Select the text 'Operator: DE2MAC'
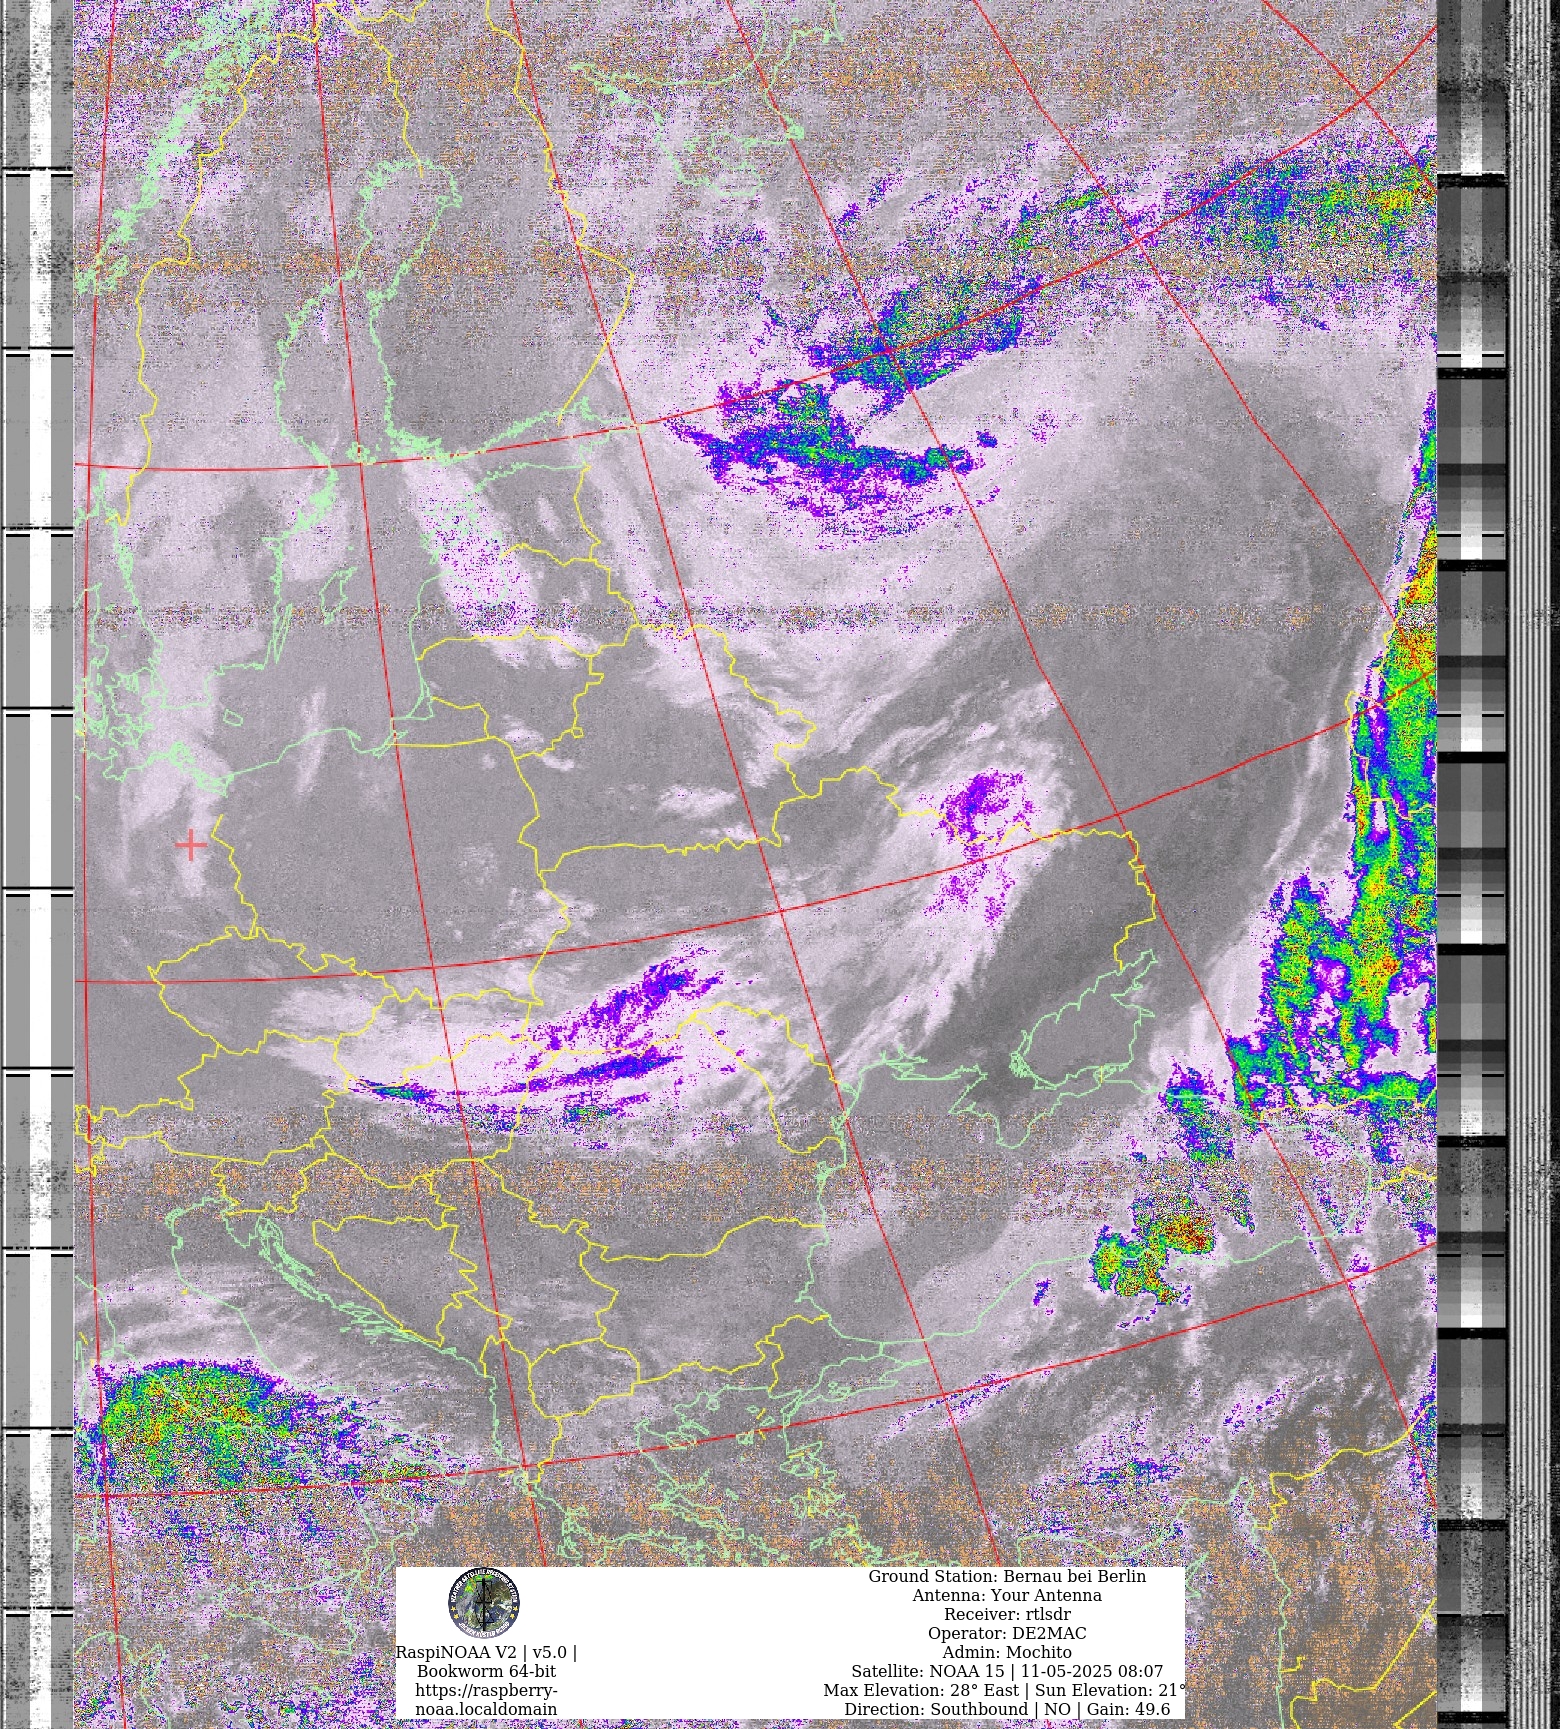This screenshot has width=1560, height=1729. tap(1007, 1633)
